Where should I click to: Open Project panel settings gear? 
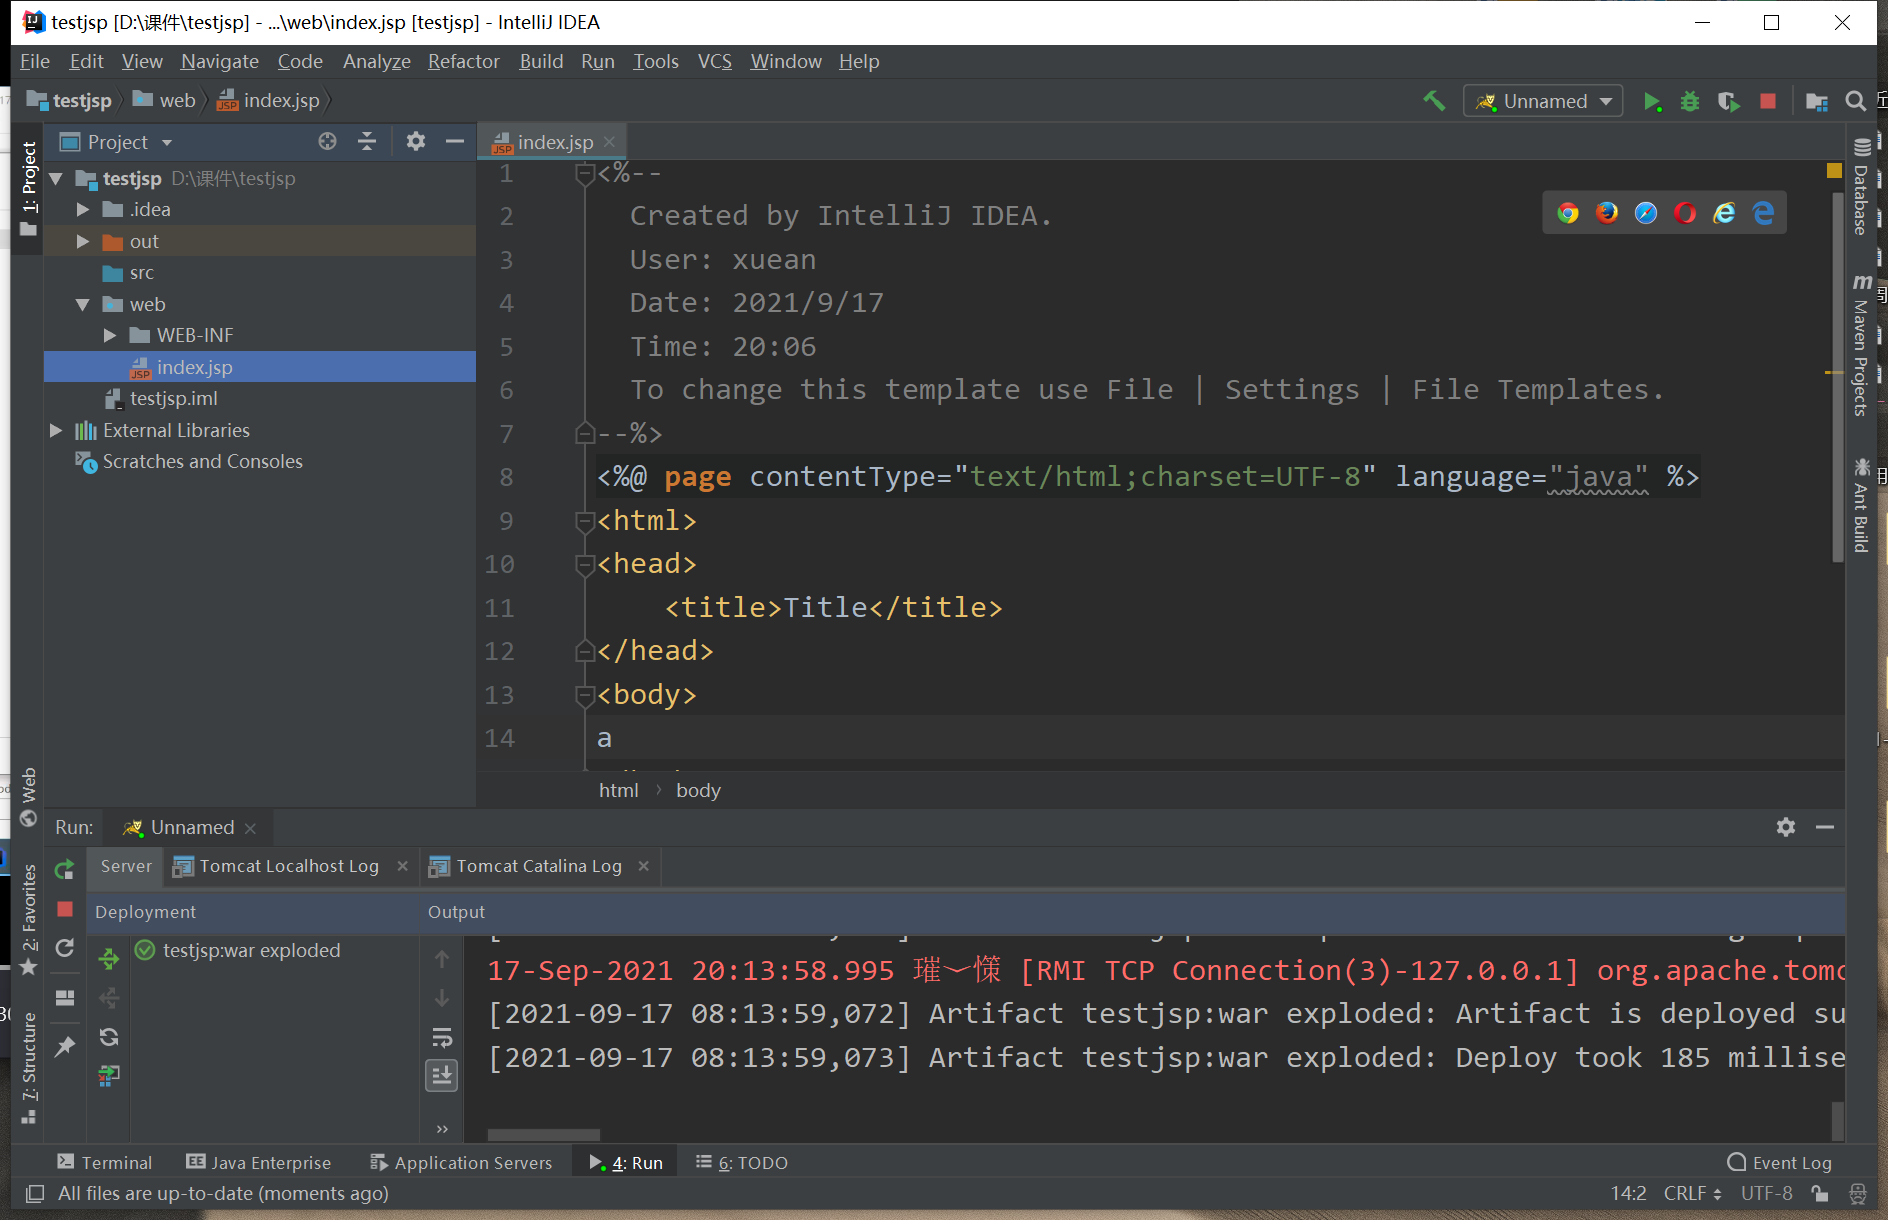coord(416,142)
